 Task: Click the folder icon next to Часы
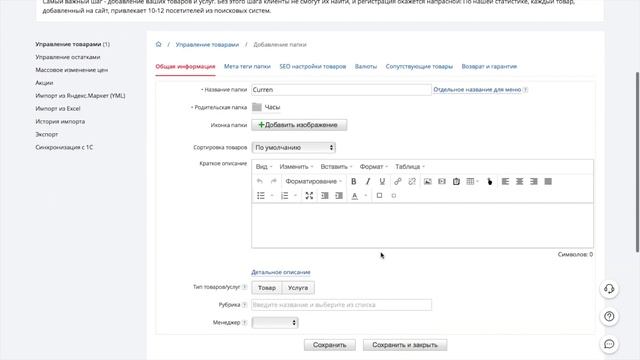(257, 107)
